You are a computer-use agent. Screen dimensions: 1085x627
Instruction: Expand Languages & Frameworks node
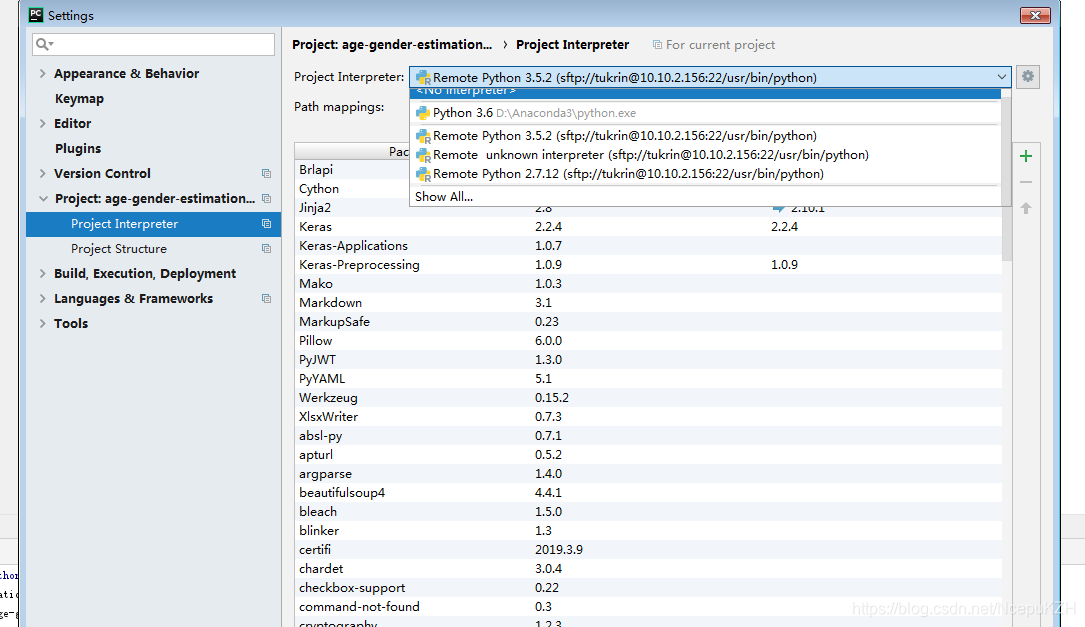point(43,298)
